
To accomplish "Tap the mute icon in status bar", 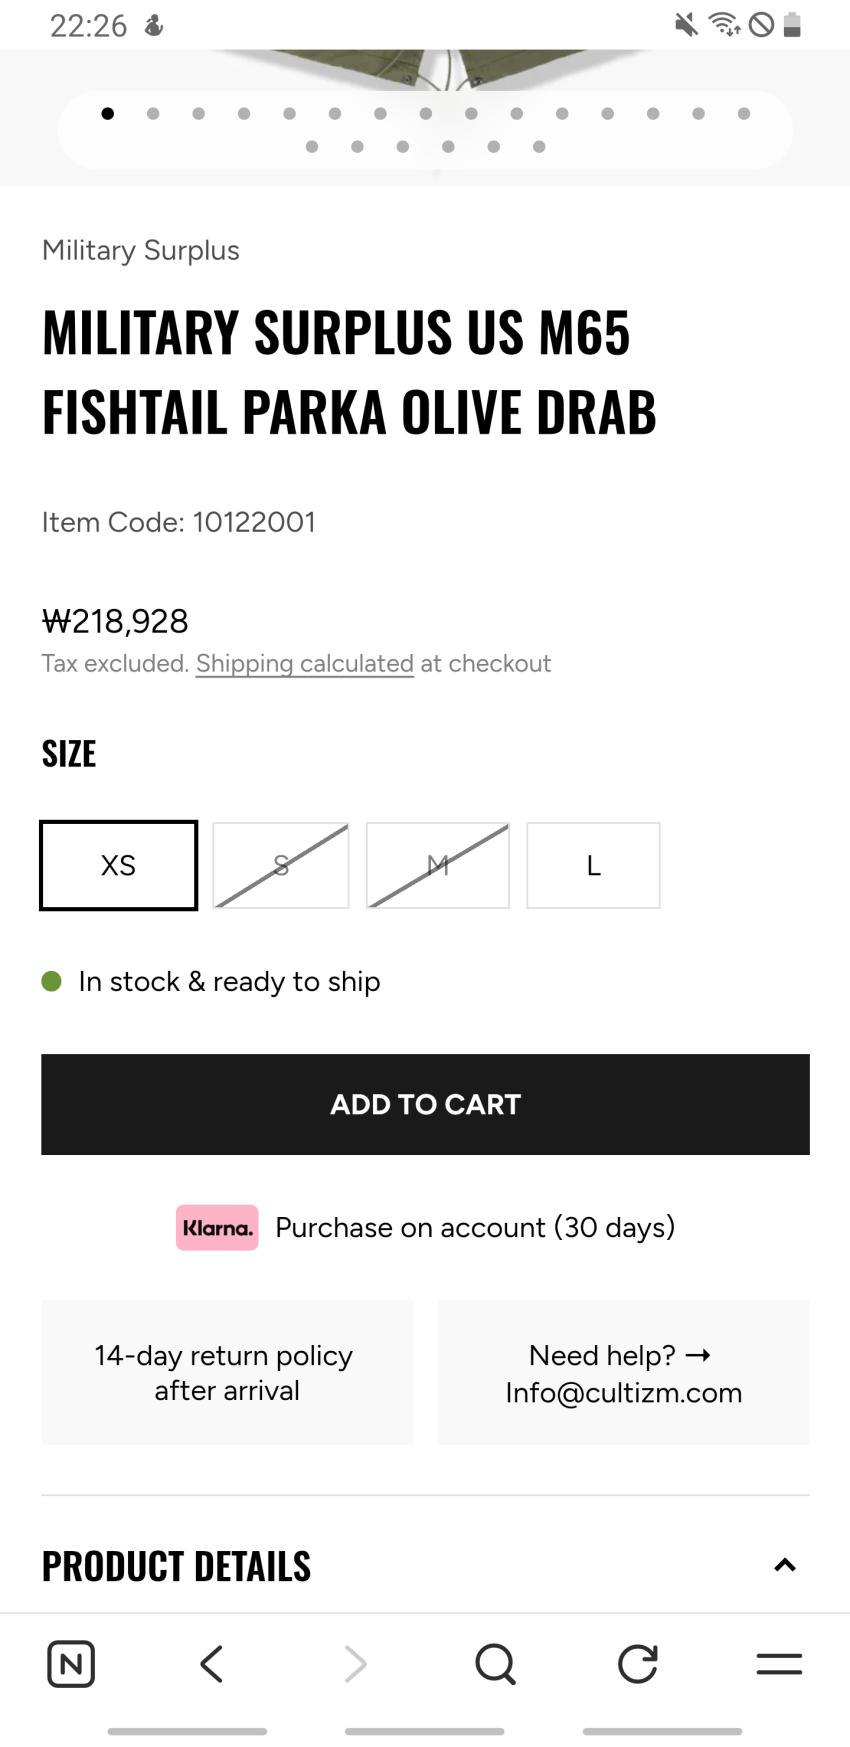I will [686, 24].
